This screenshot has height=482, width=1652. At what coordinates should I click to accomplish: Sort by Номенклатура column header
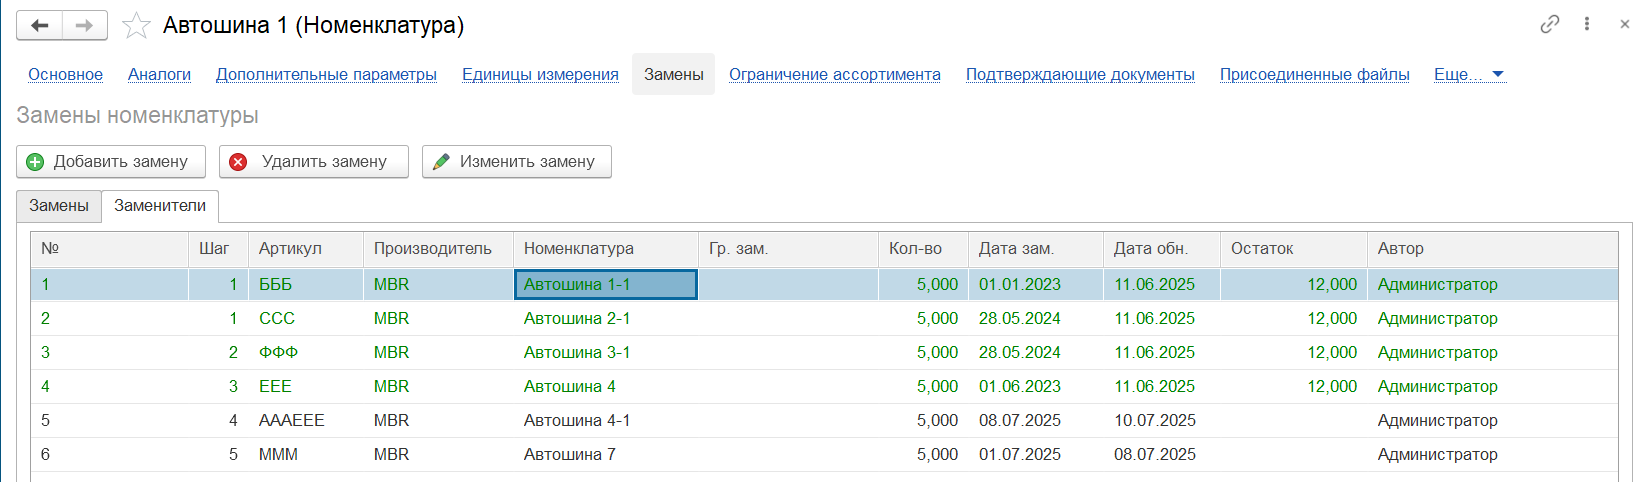[x=606, y=248]
